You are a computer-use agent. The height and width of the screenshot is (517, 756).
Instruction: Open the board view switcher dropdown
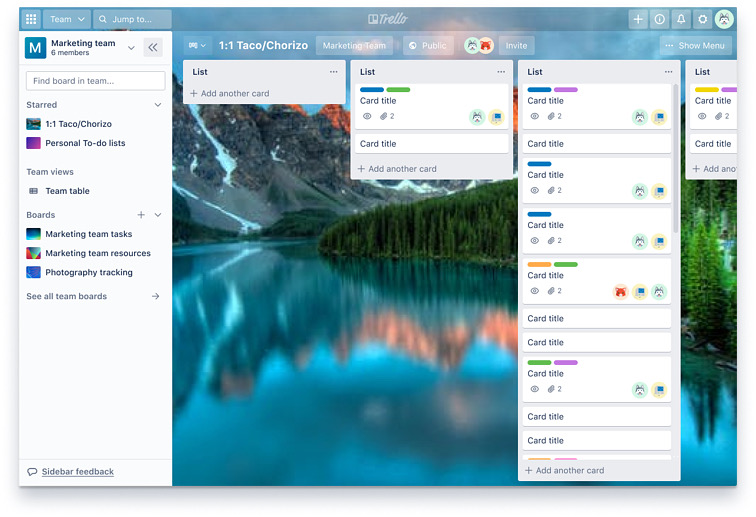point(197,46)
